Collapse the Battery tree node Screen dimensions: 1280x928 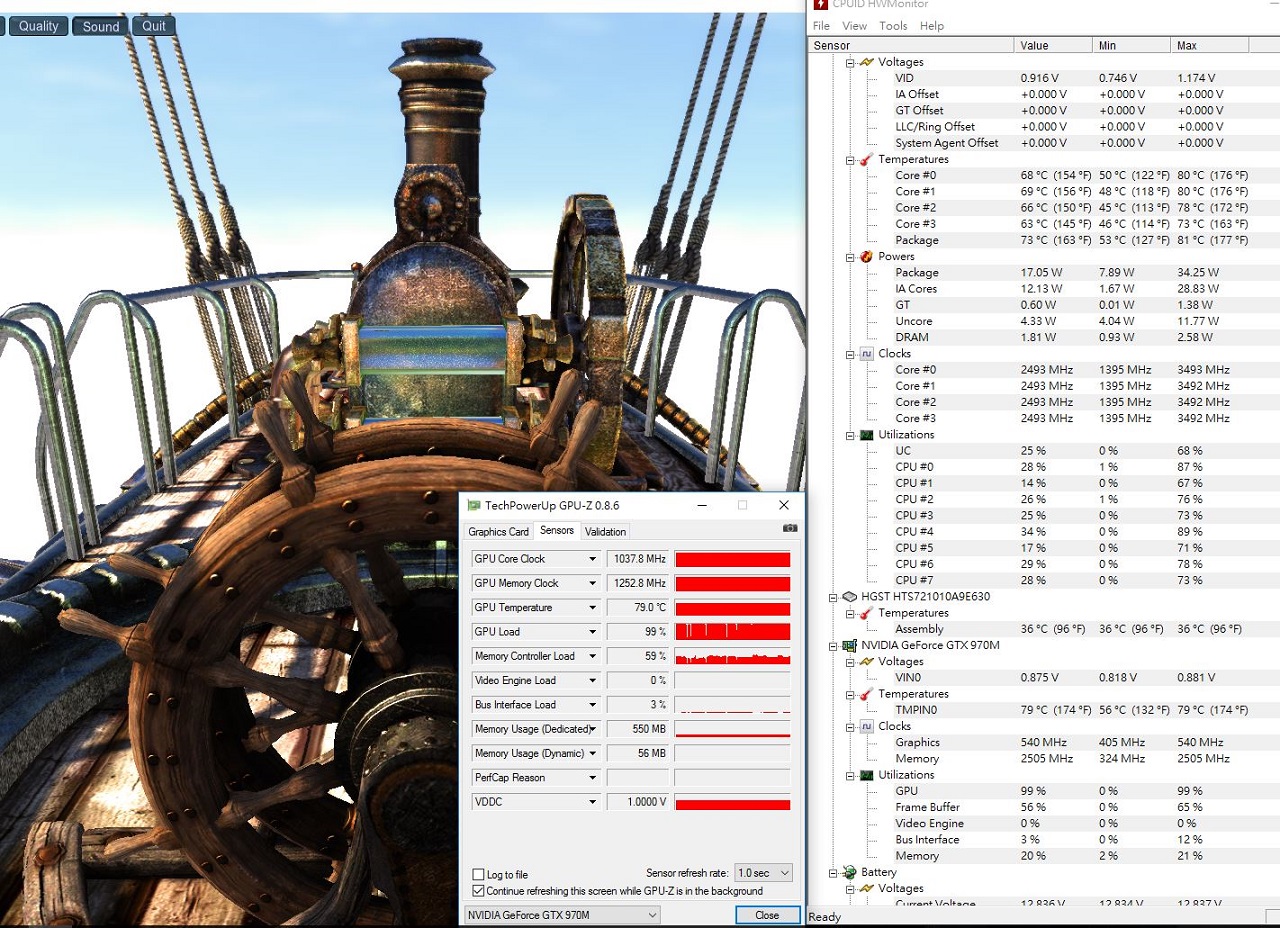pyautogui.click(x=833, y=873)
